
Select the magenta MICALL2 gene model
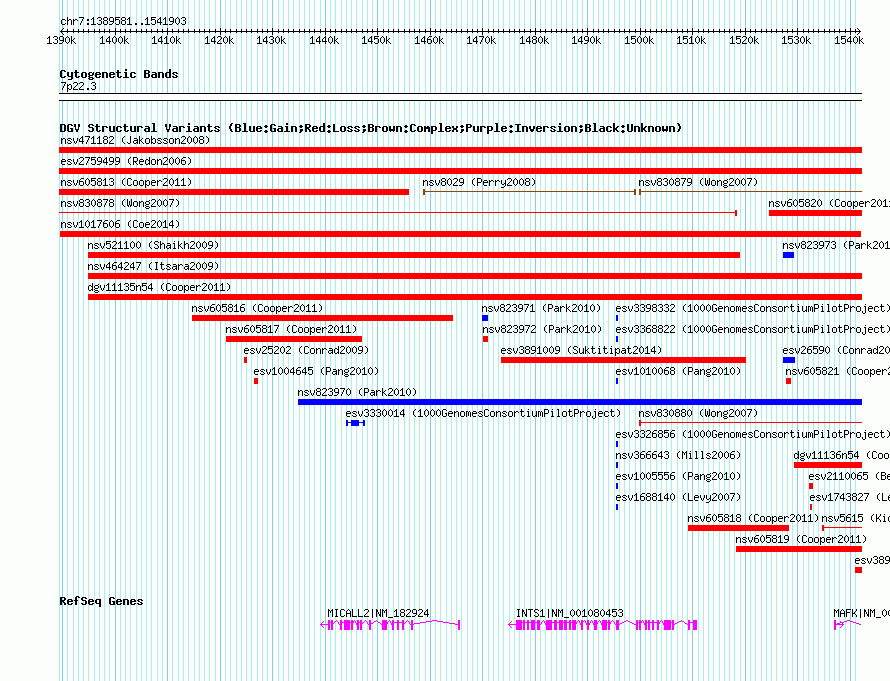coord(390,625)
